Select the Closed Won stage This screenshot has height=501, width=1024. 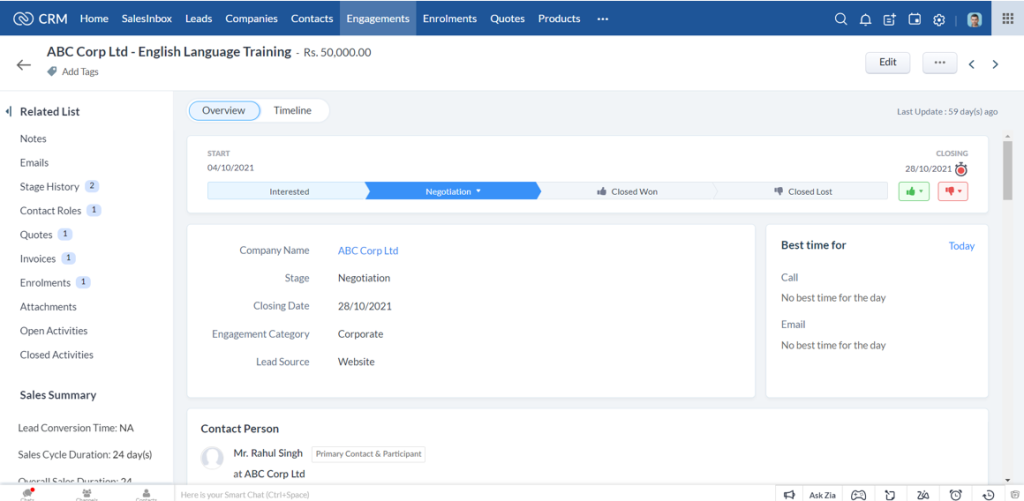point(628,191)
